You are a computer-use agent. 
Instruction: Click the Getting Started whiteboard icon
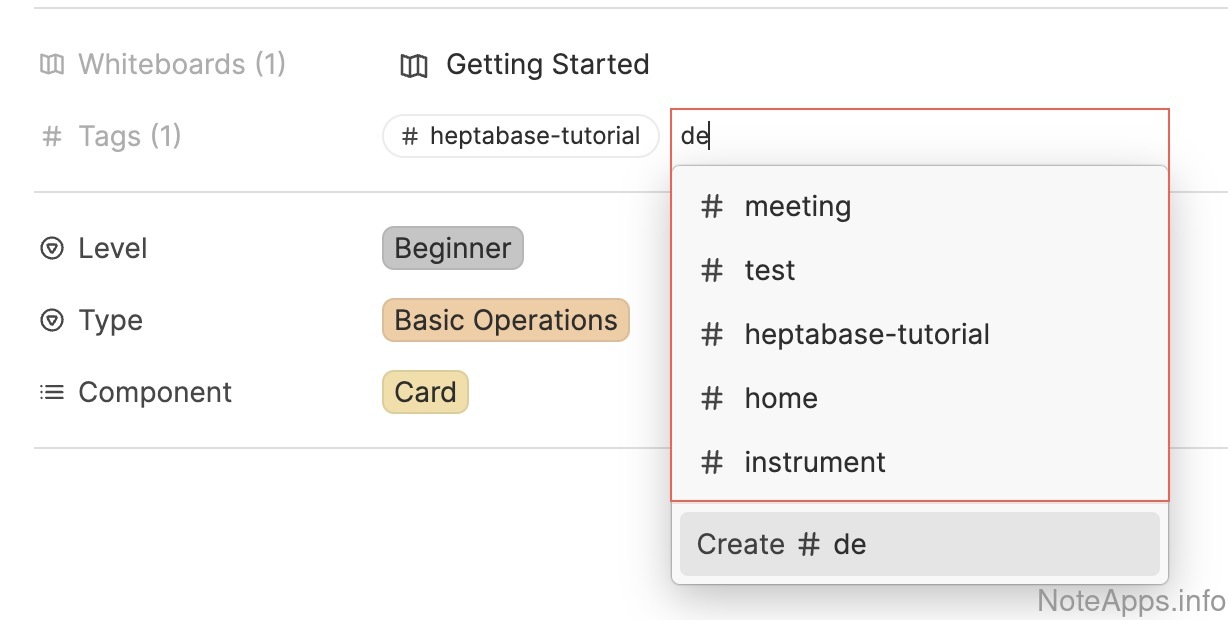(x=413, y=66)
